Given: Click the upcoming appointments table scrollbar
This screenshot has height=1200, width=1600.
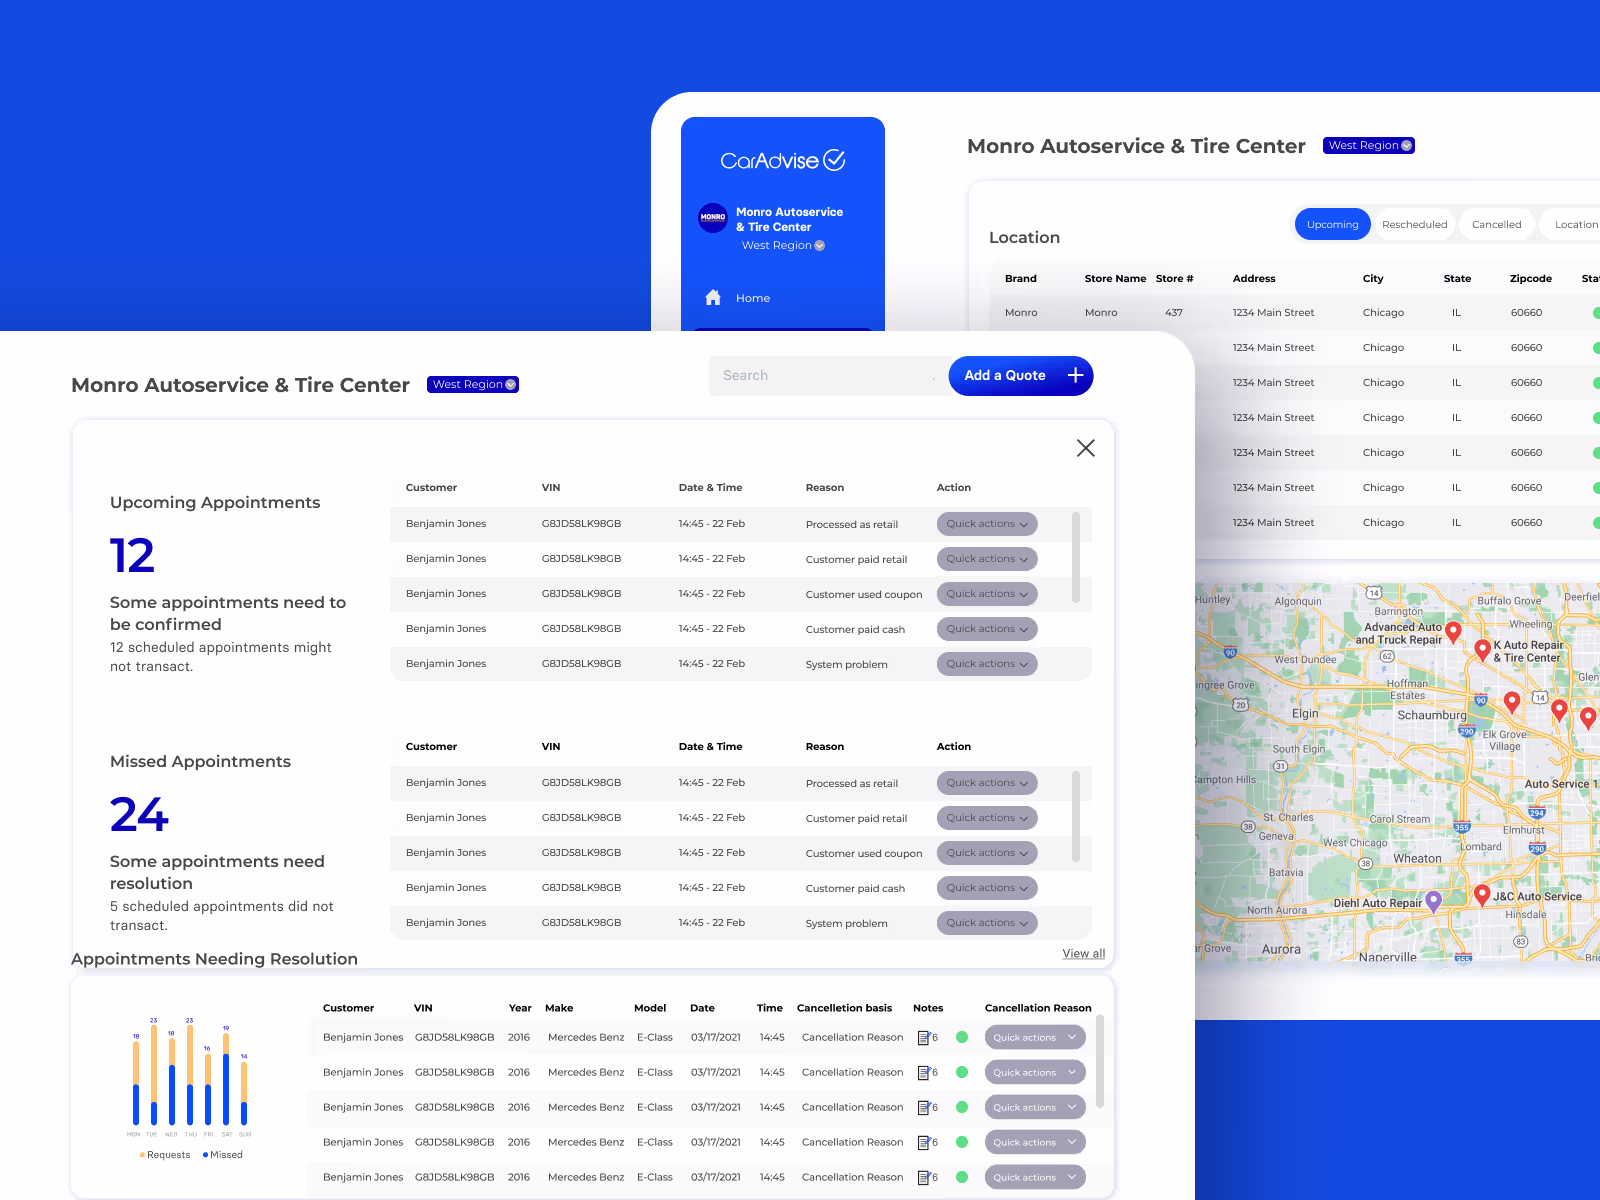Looking at the screenshot, I should tap(1076, 558).
